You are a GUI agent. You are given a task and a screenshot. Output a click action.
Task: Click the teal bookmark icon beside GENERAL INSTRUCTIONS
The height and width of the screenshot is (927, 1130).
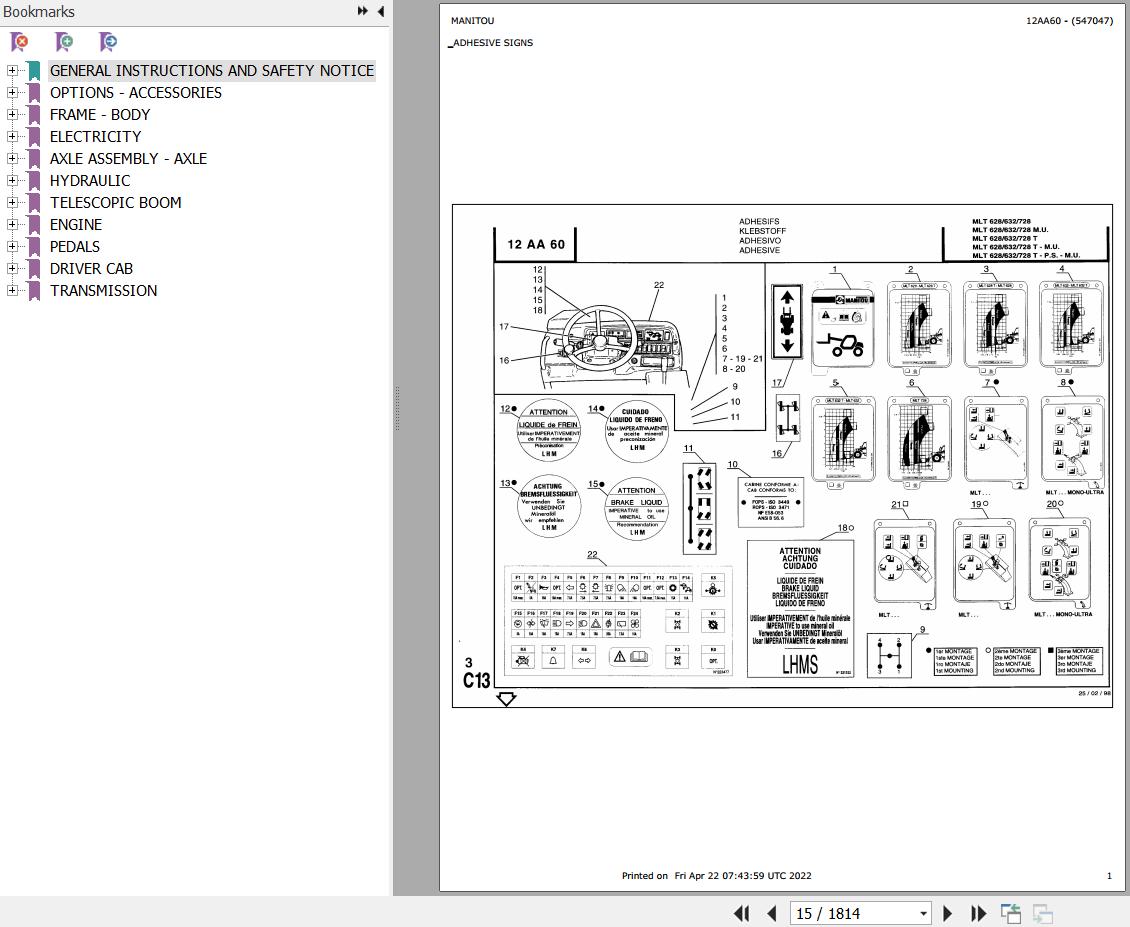[33, 71]
